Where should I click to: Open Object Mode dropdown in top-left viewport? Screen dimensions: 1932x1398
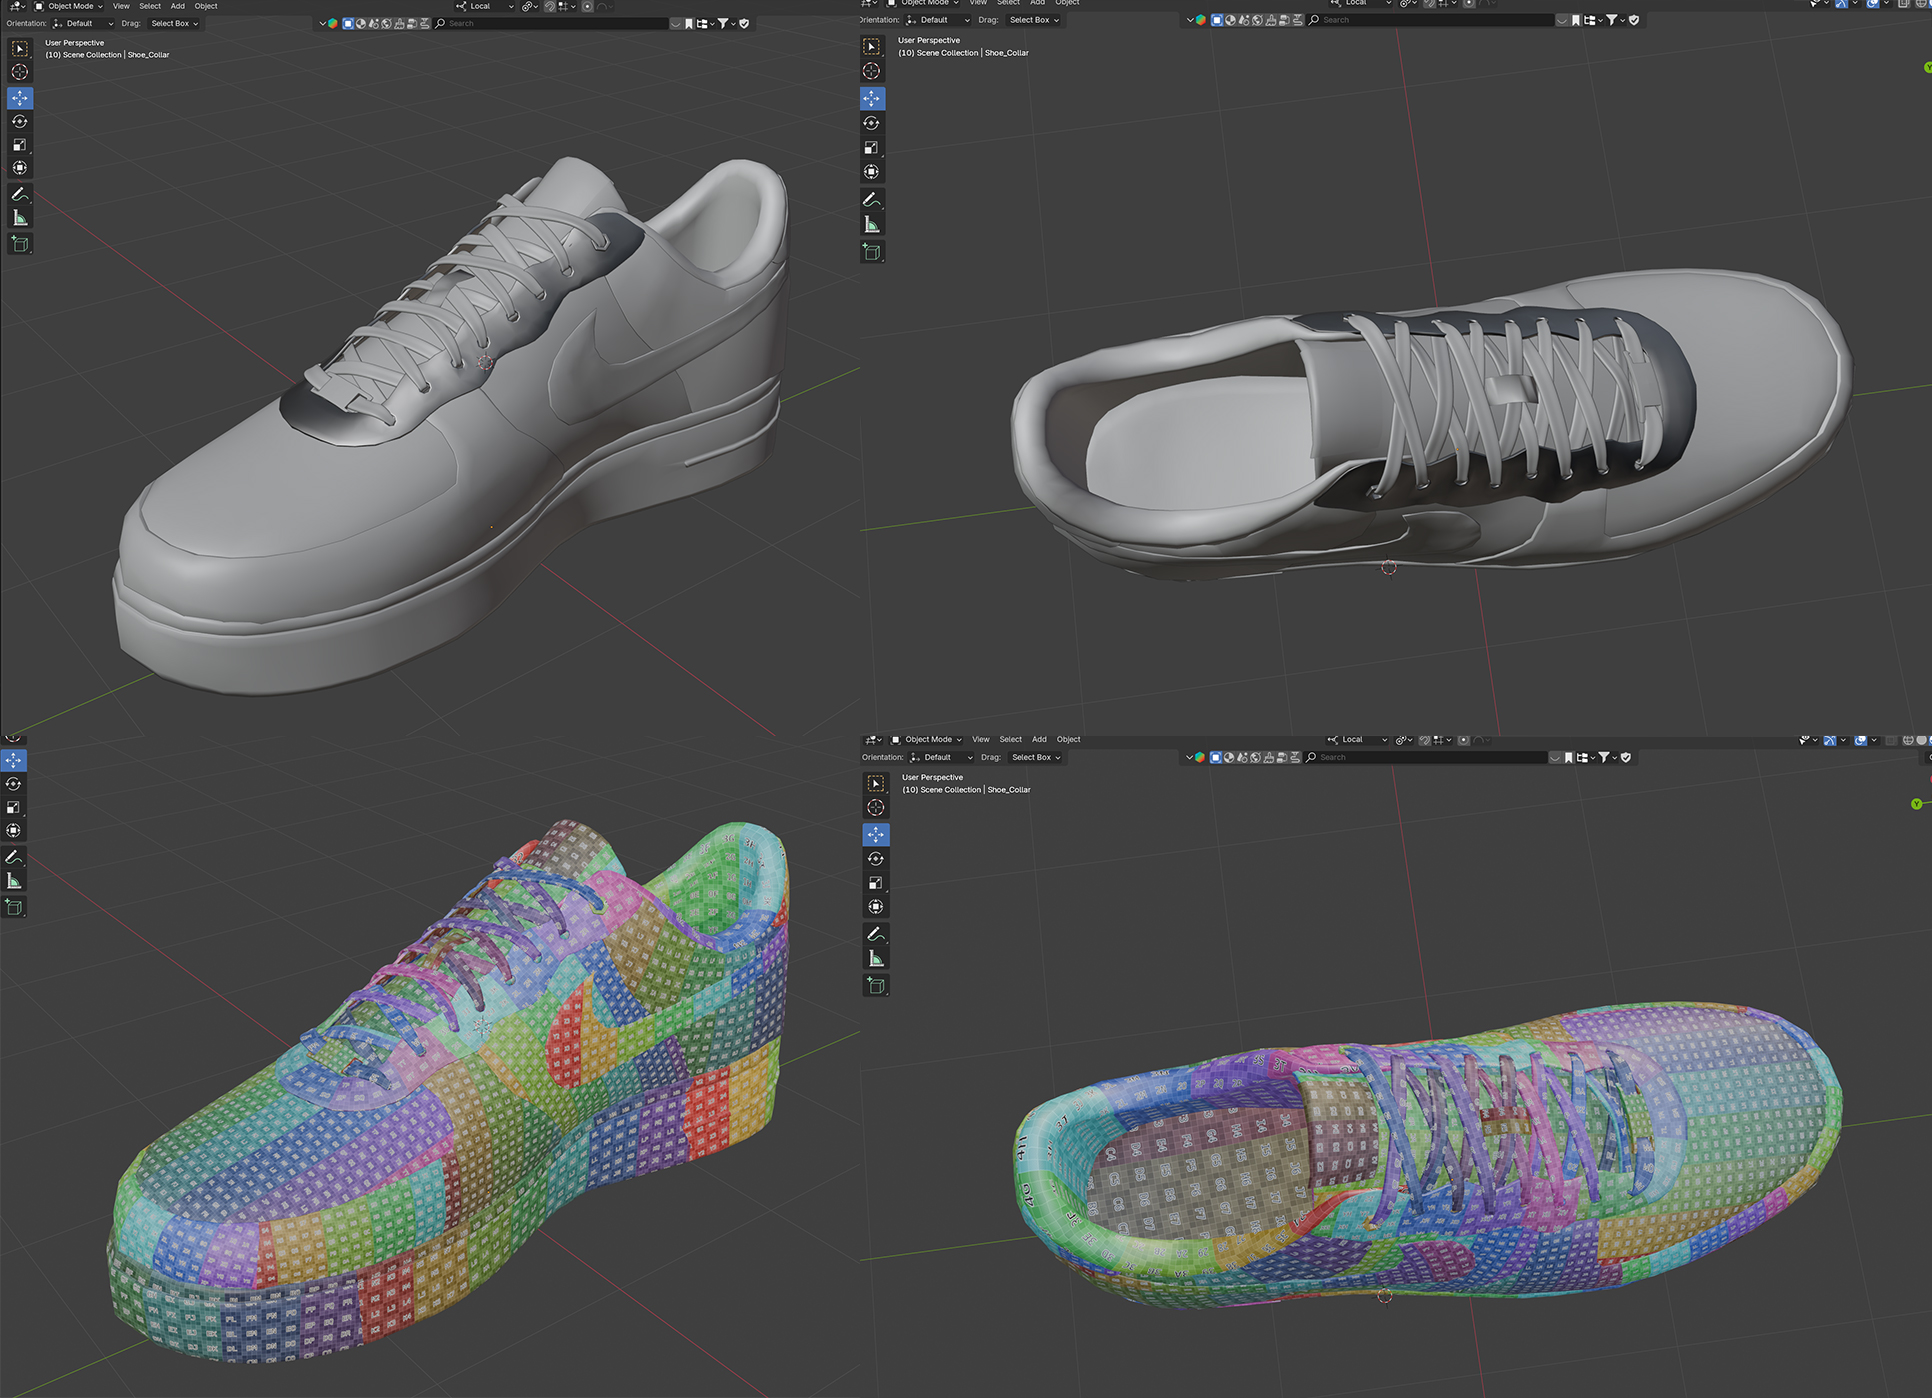(70, 6)
